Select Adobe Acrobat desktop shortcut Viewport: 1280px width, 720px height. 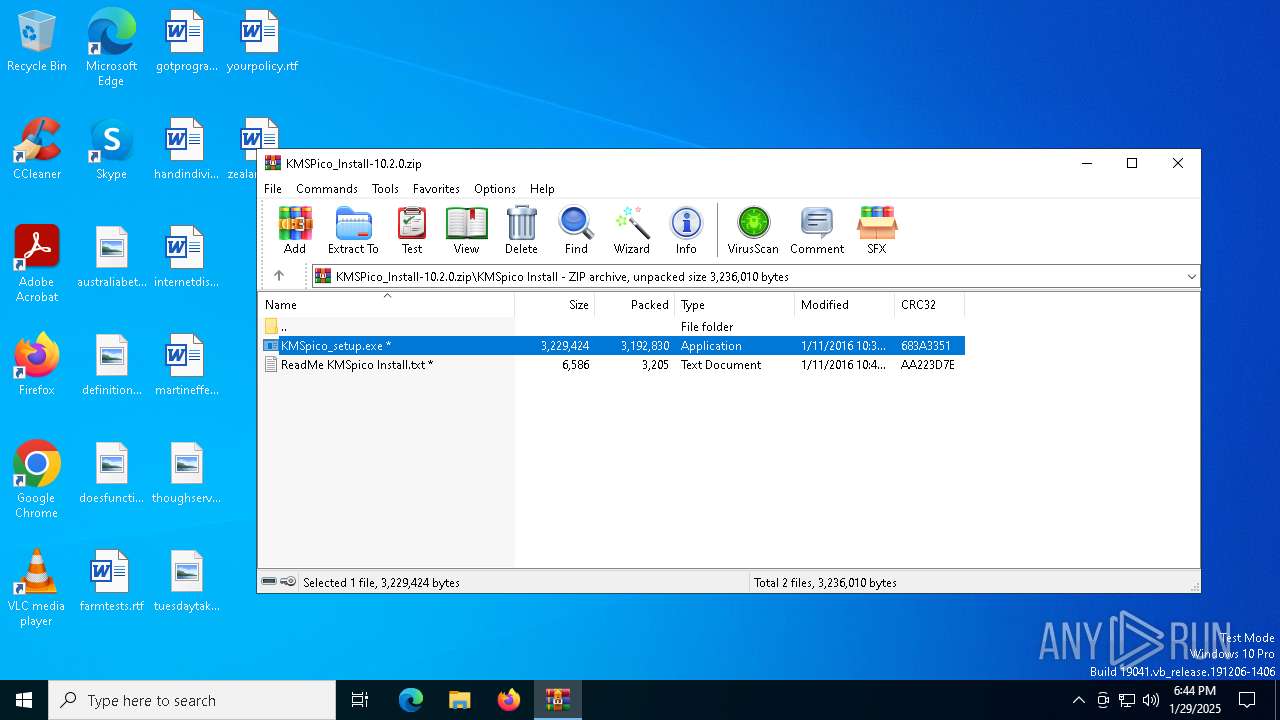coord(37,264)
